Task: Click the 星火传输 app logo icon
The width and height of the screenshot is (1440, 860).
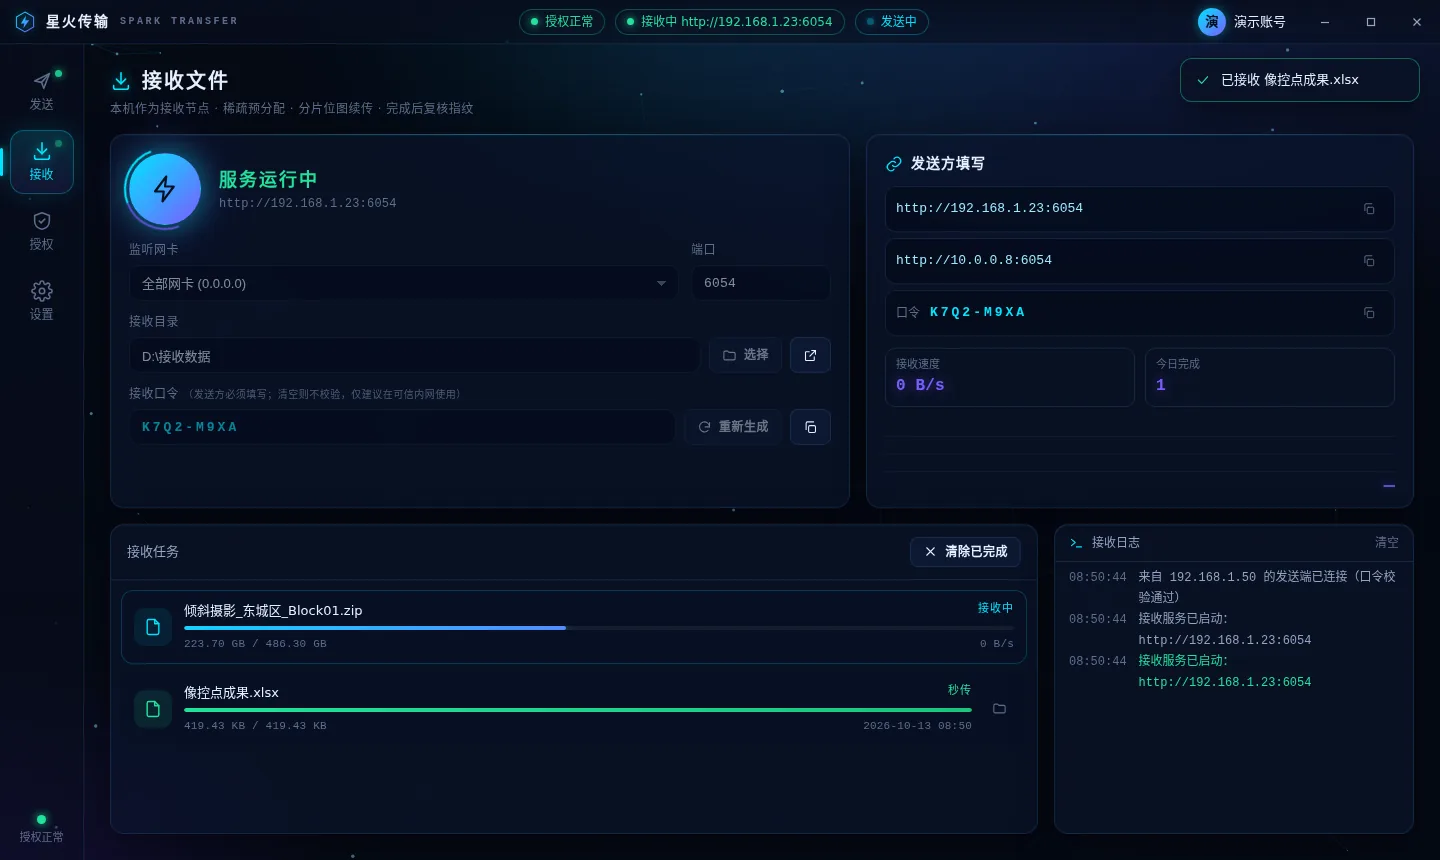Action: [25, 21]
